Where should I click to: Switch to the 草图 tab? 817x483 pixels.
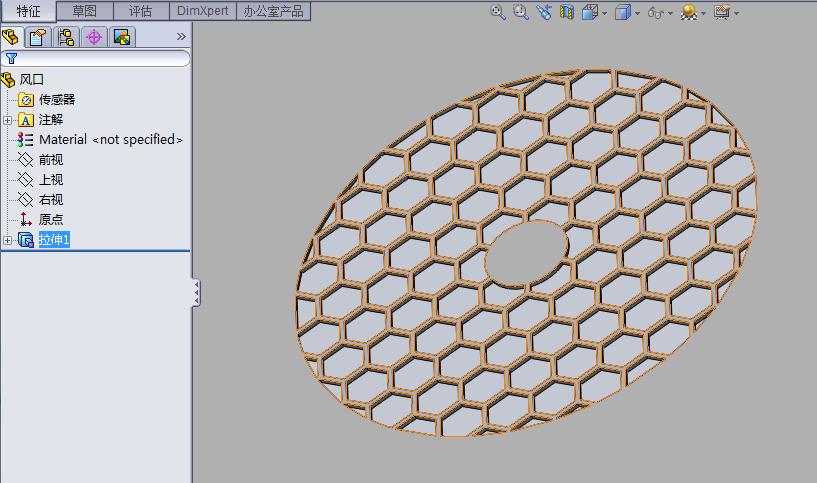click(x=84, y=11)
